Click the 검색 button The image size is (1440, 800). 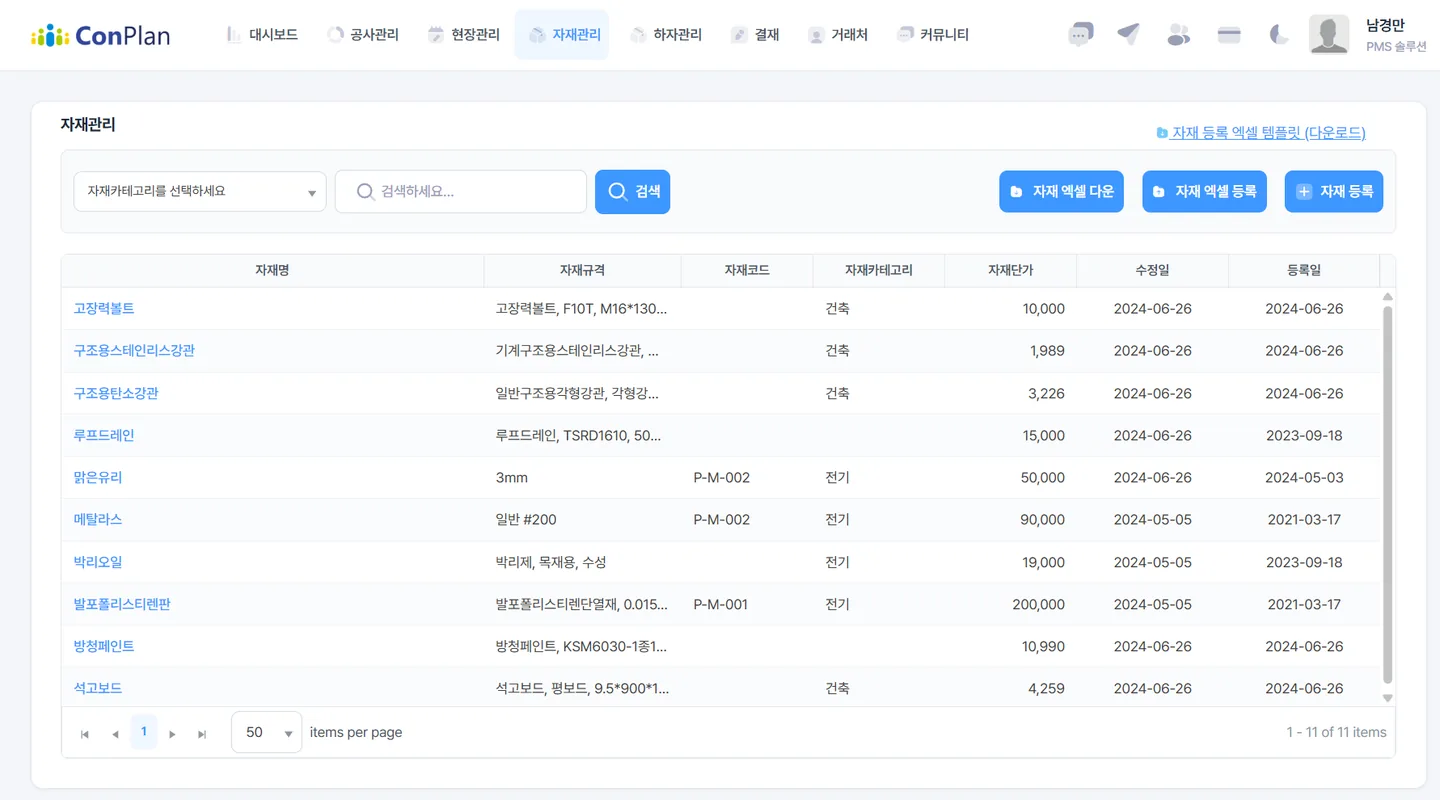pyautogui.click(x=632, y=191)
